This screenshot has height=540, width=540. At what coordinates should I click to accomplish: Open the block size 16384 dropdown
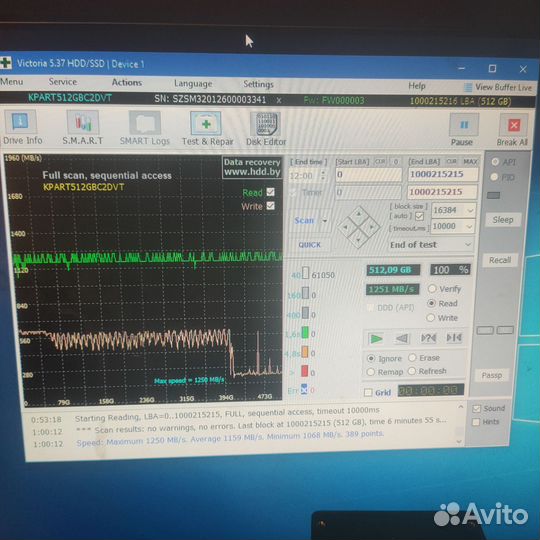(470, 210)
